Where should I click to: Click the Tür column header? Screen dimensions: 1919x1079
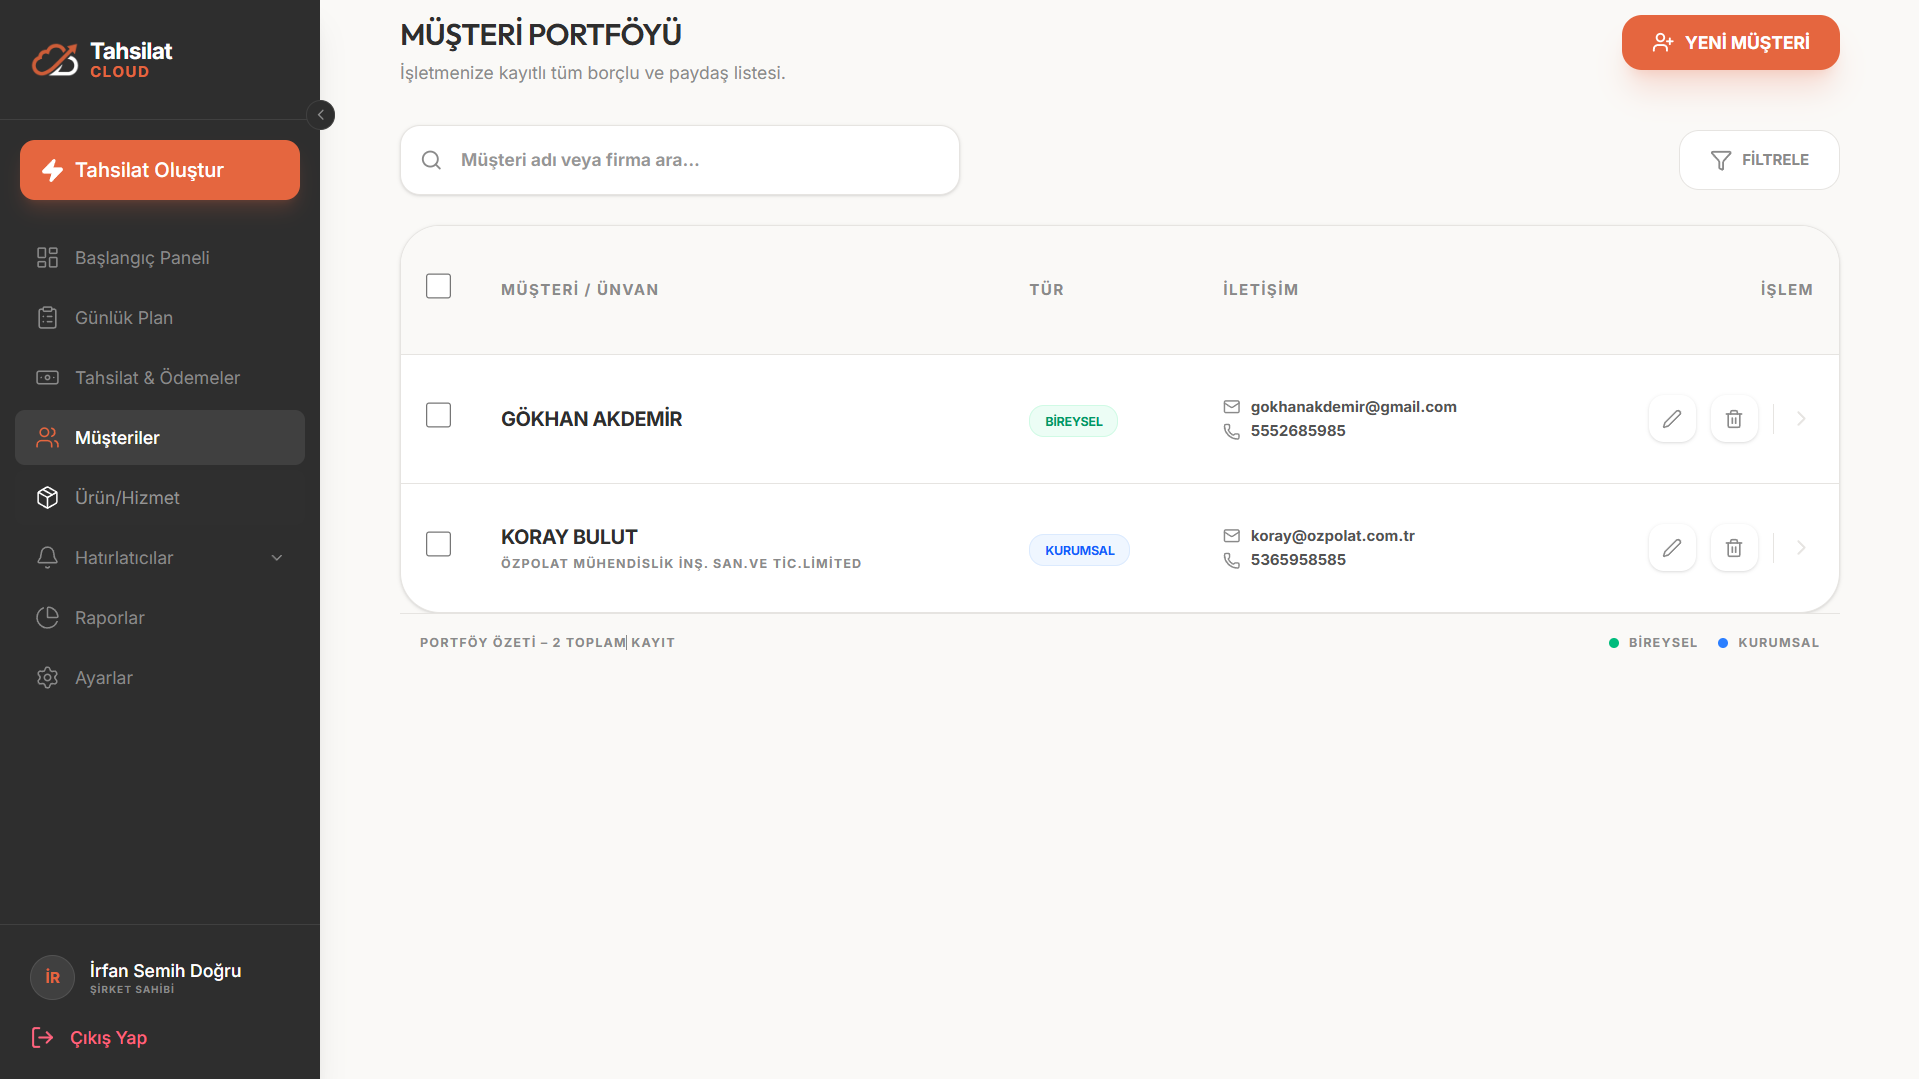click(1047, 290)
